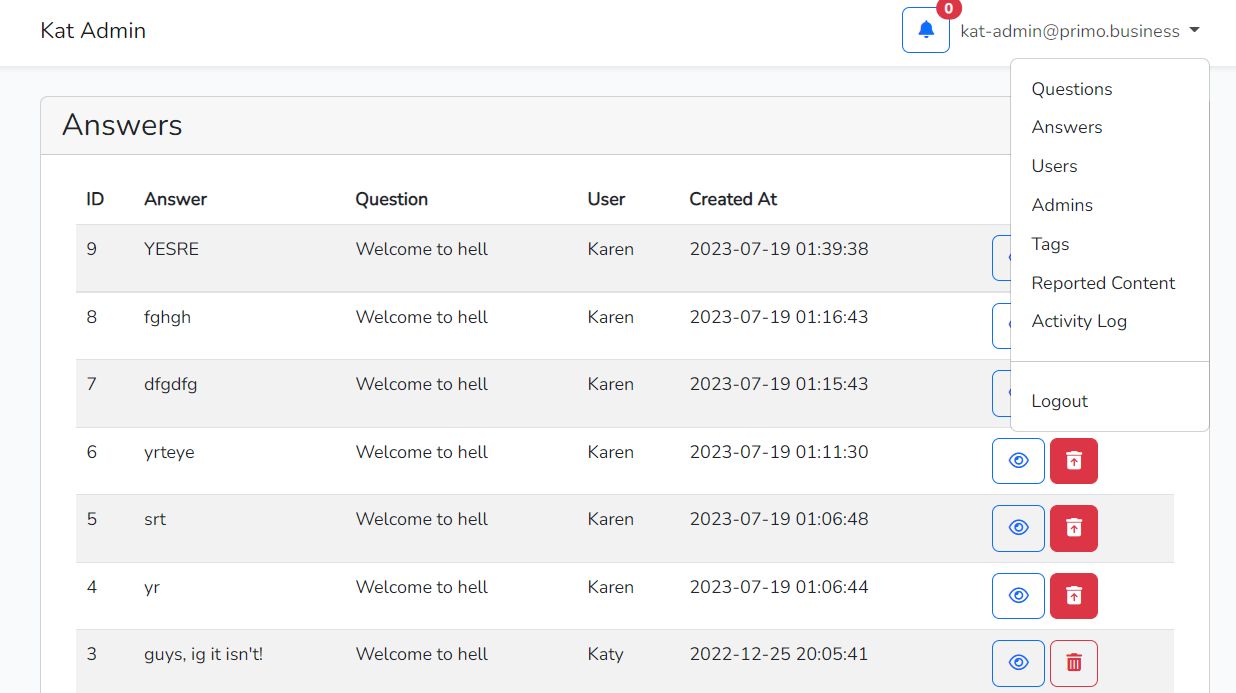
Task: Open Answers in the dropdown menu
Action: (1067, 127)
